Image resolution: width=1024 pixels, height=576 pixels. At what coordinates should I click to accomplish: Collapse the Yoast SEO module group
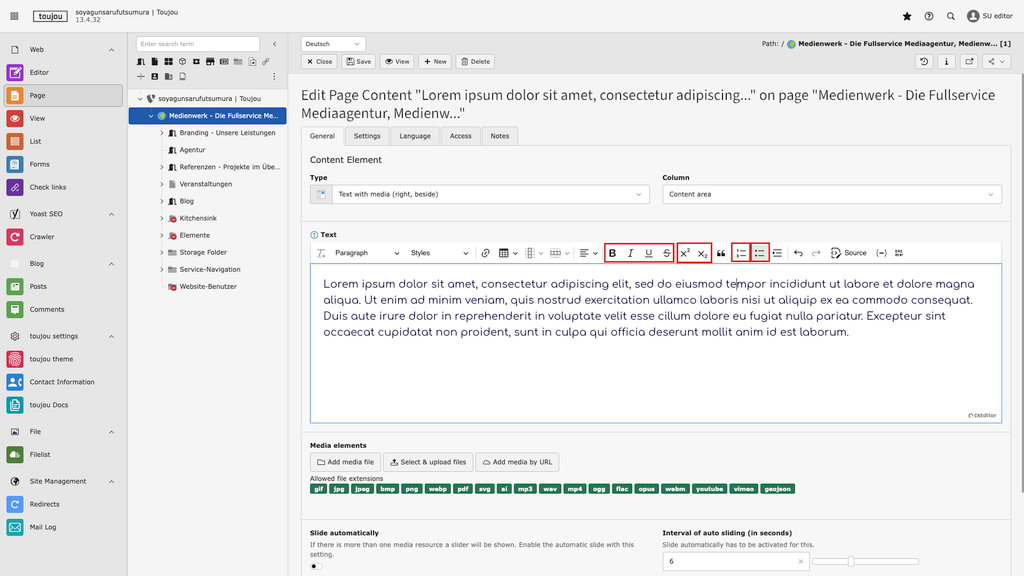(111, 214)
